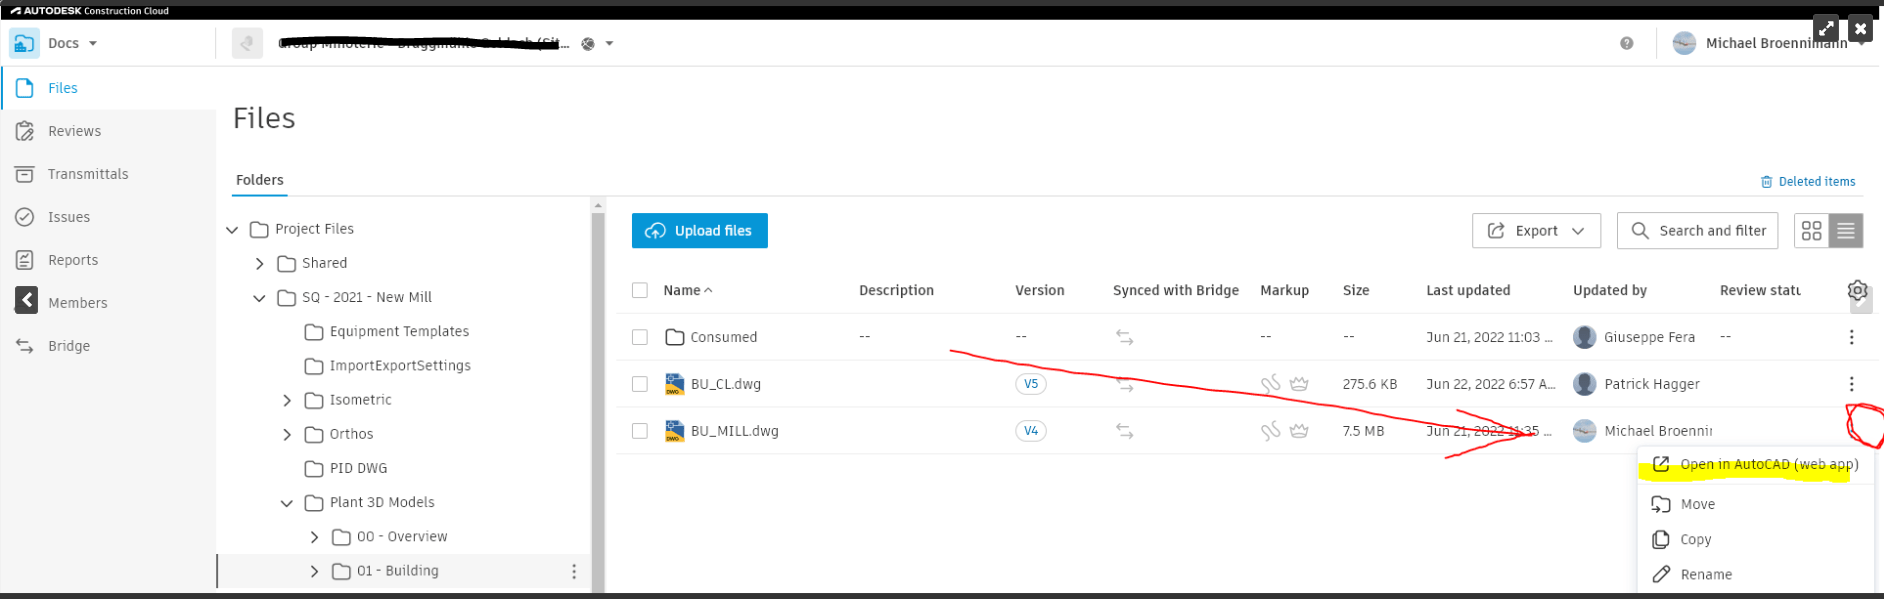The width and height of the screenshot is (1884, 599).
Task: Click the BU_MILL.dwg file icon
Action: (674, 431)
